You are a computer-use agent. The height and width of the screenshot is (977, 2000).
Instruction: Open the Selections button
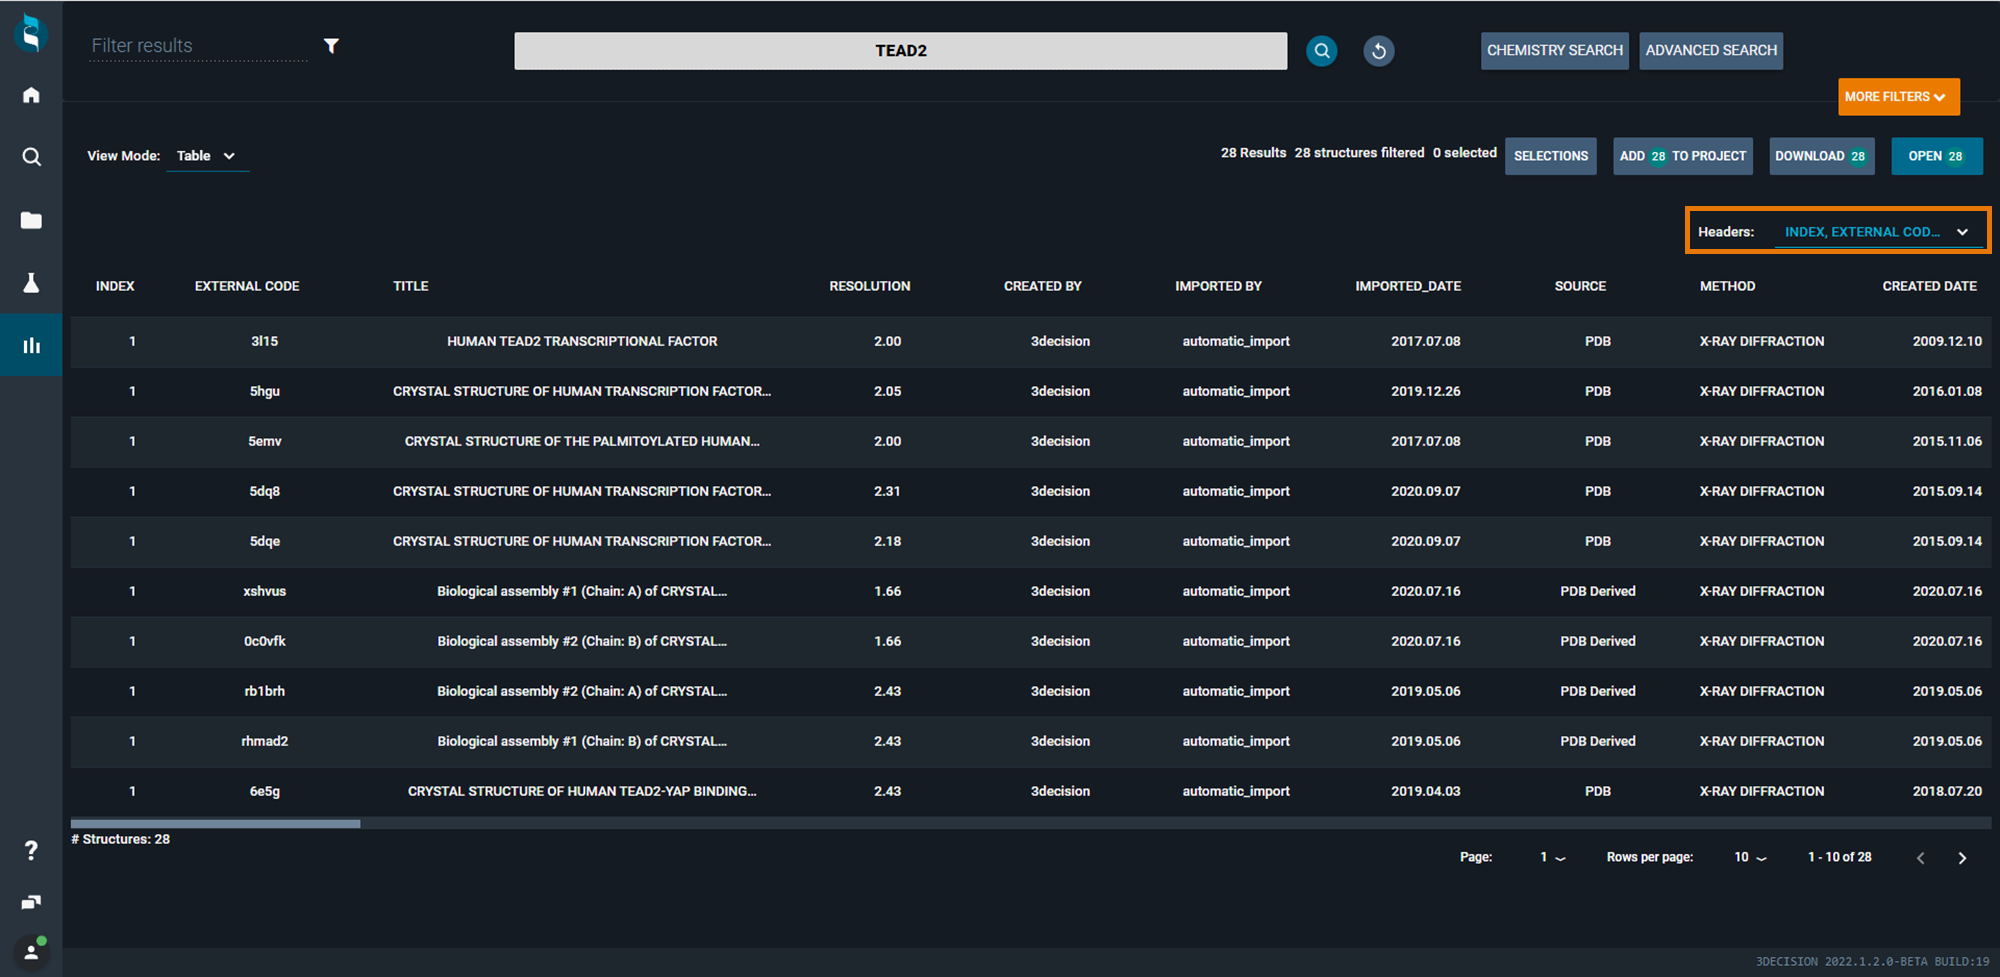tap(1550, 156)
